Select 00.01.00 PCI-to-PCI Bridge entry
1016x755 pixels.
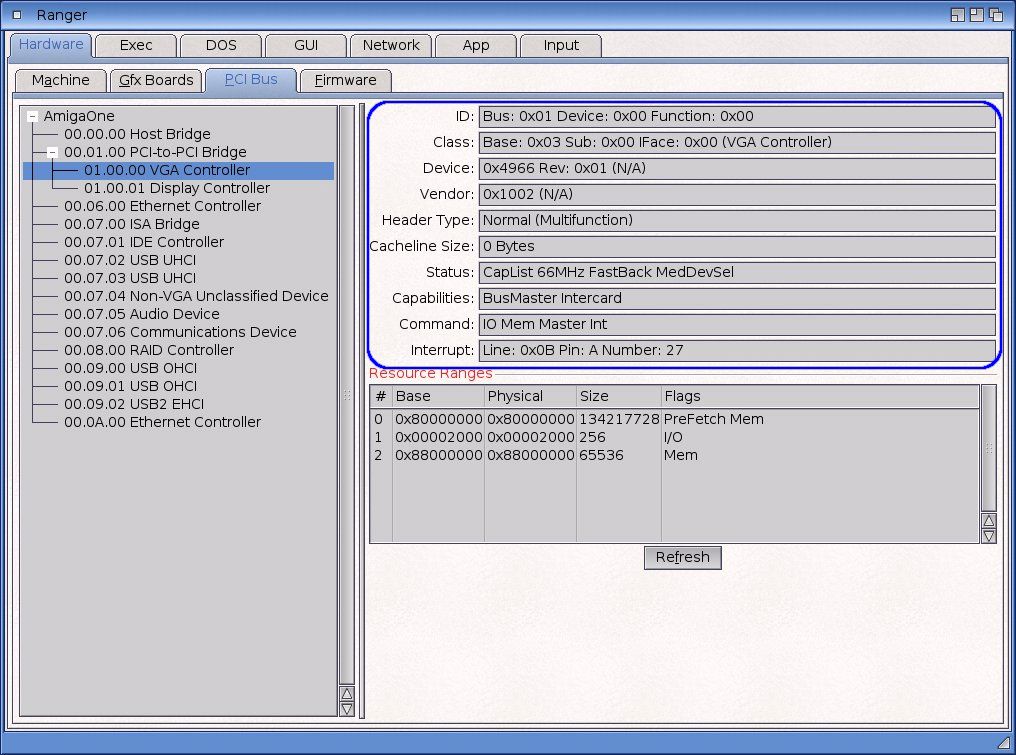pyautogui.click(x=156, y=152)
